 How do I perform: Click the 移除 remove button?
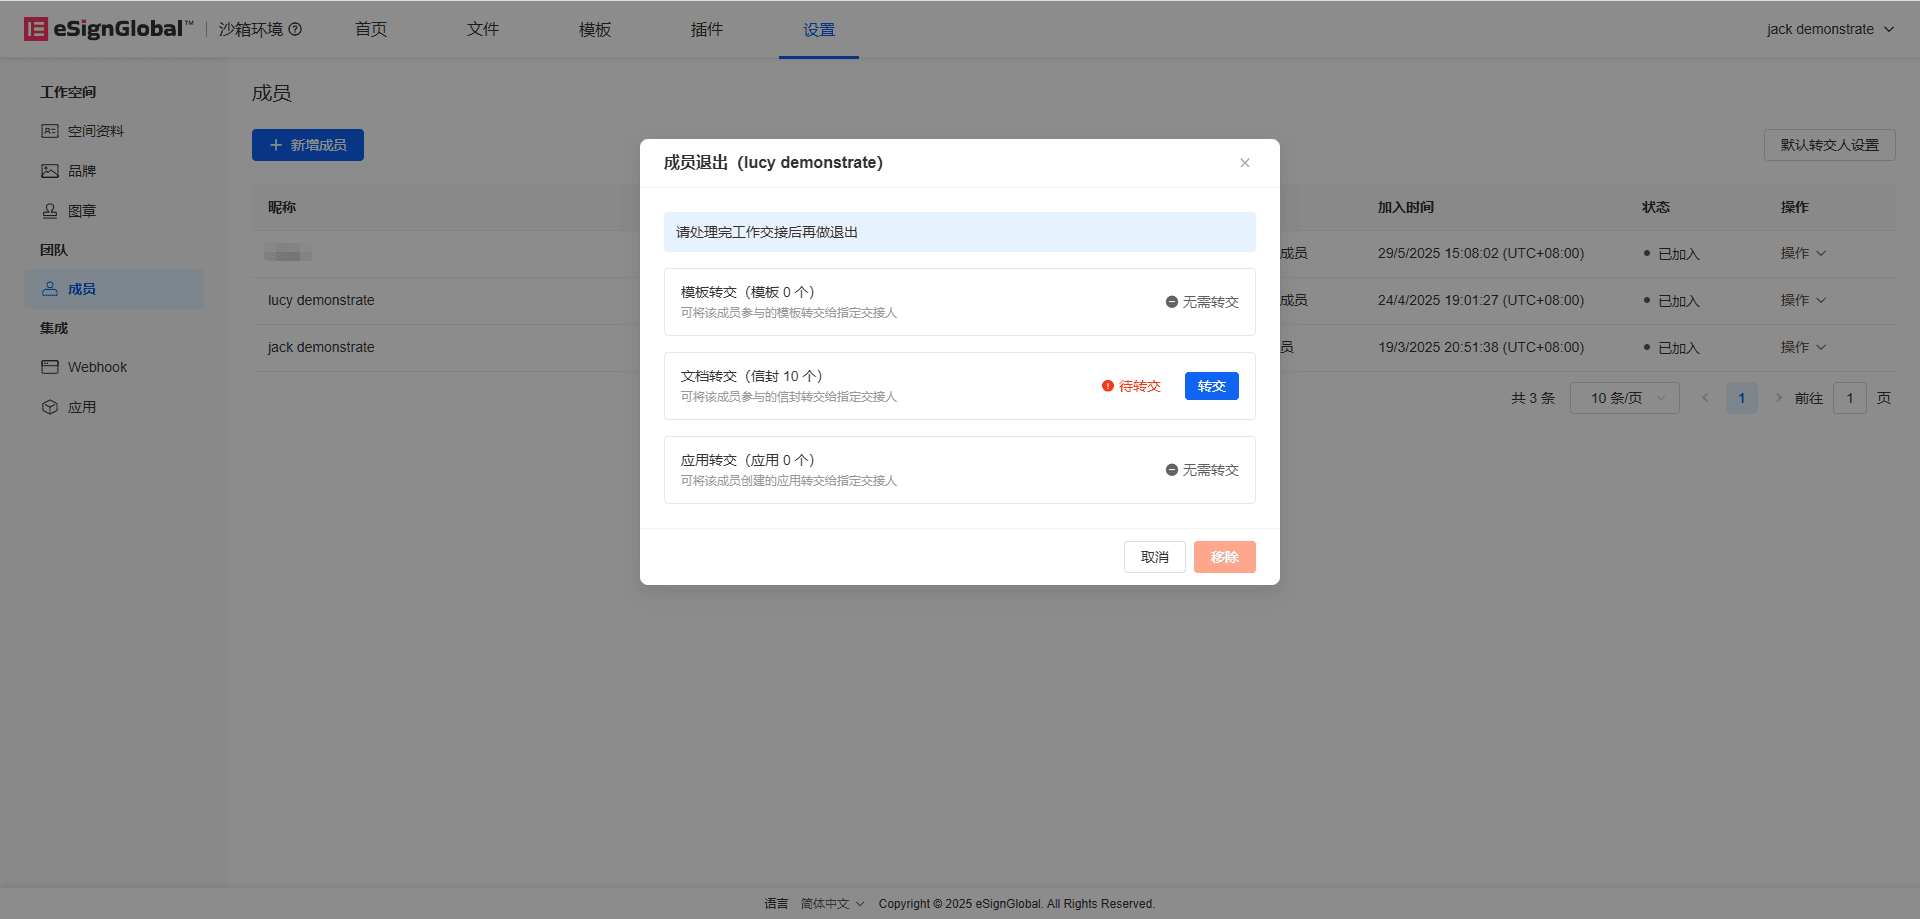point(1225,557)
